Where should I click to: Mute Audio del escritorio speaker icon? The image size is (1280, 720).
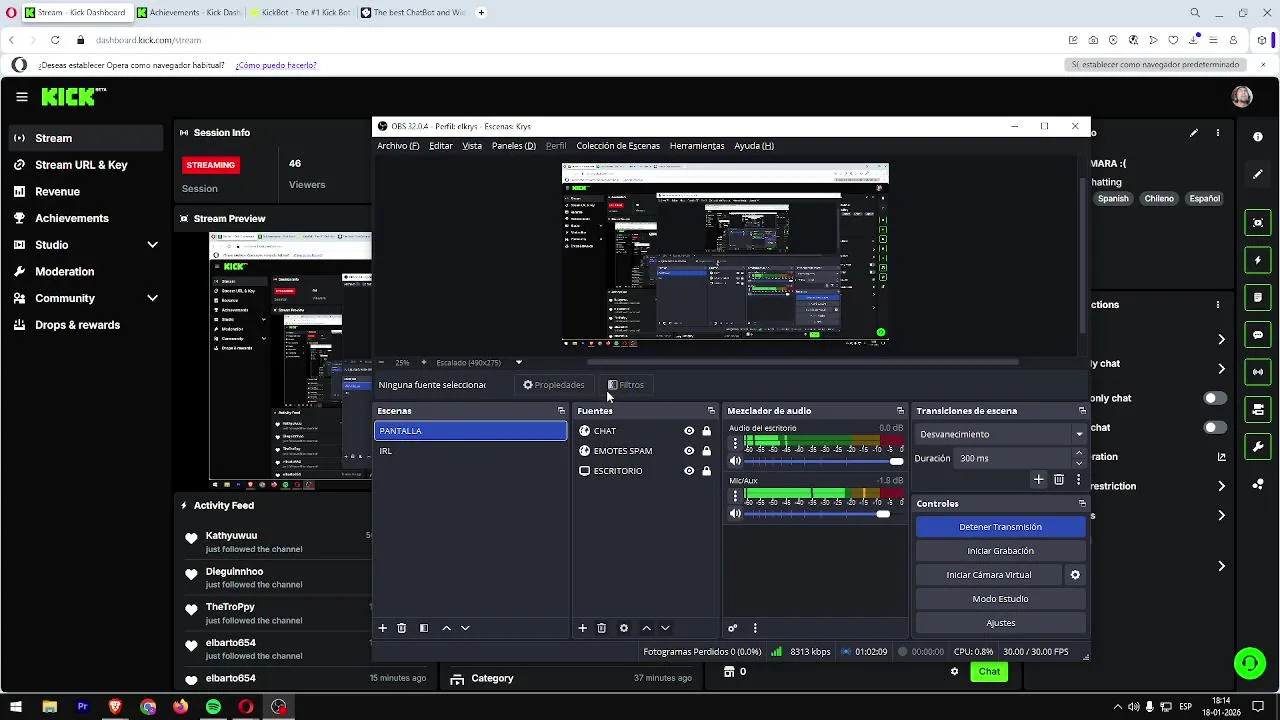[735, 461]
